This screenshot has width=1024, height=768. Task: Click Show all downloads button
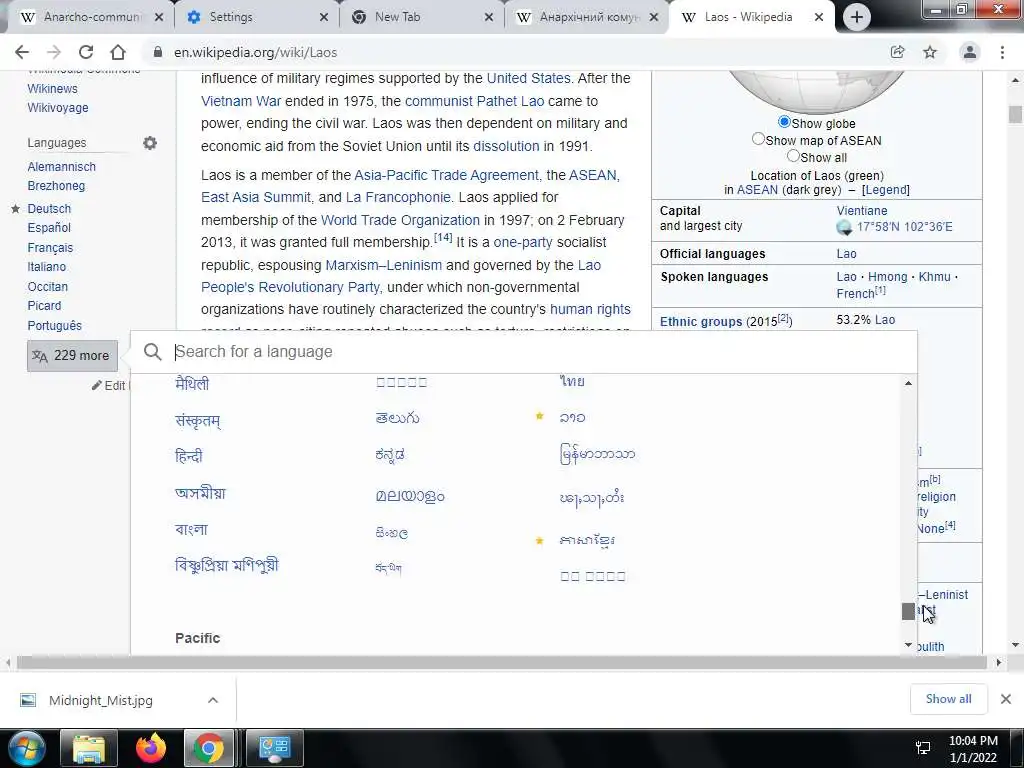point(948,699)
